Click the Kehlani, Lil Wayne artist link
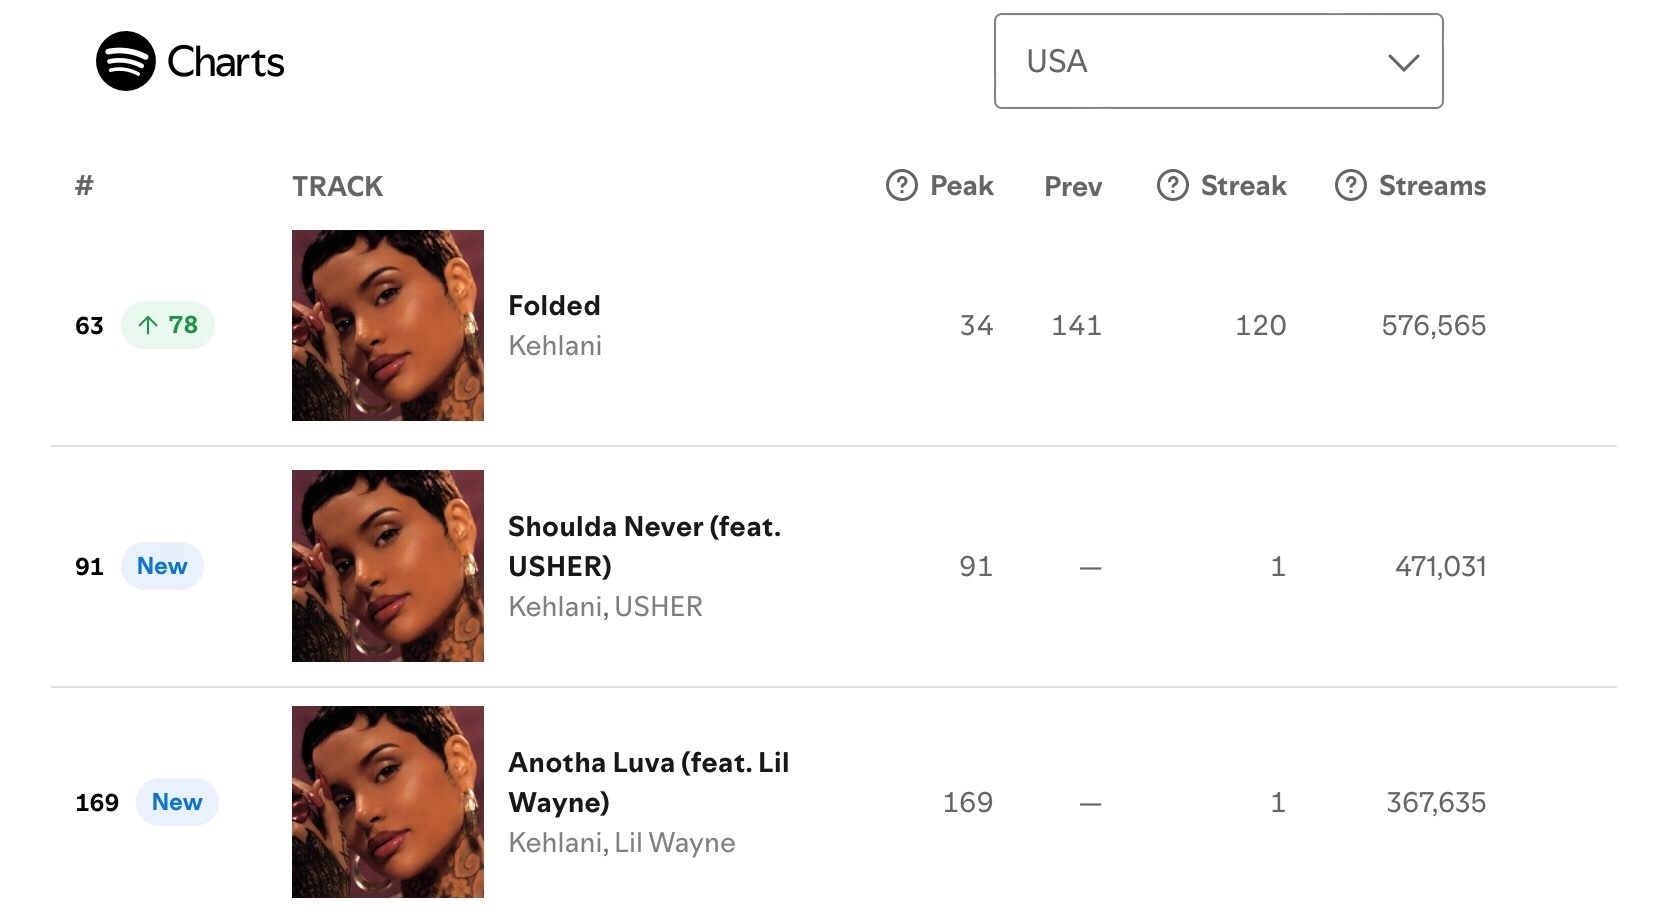Viewport: 1668px width, 915px height. (x=621, y=843)
